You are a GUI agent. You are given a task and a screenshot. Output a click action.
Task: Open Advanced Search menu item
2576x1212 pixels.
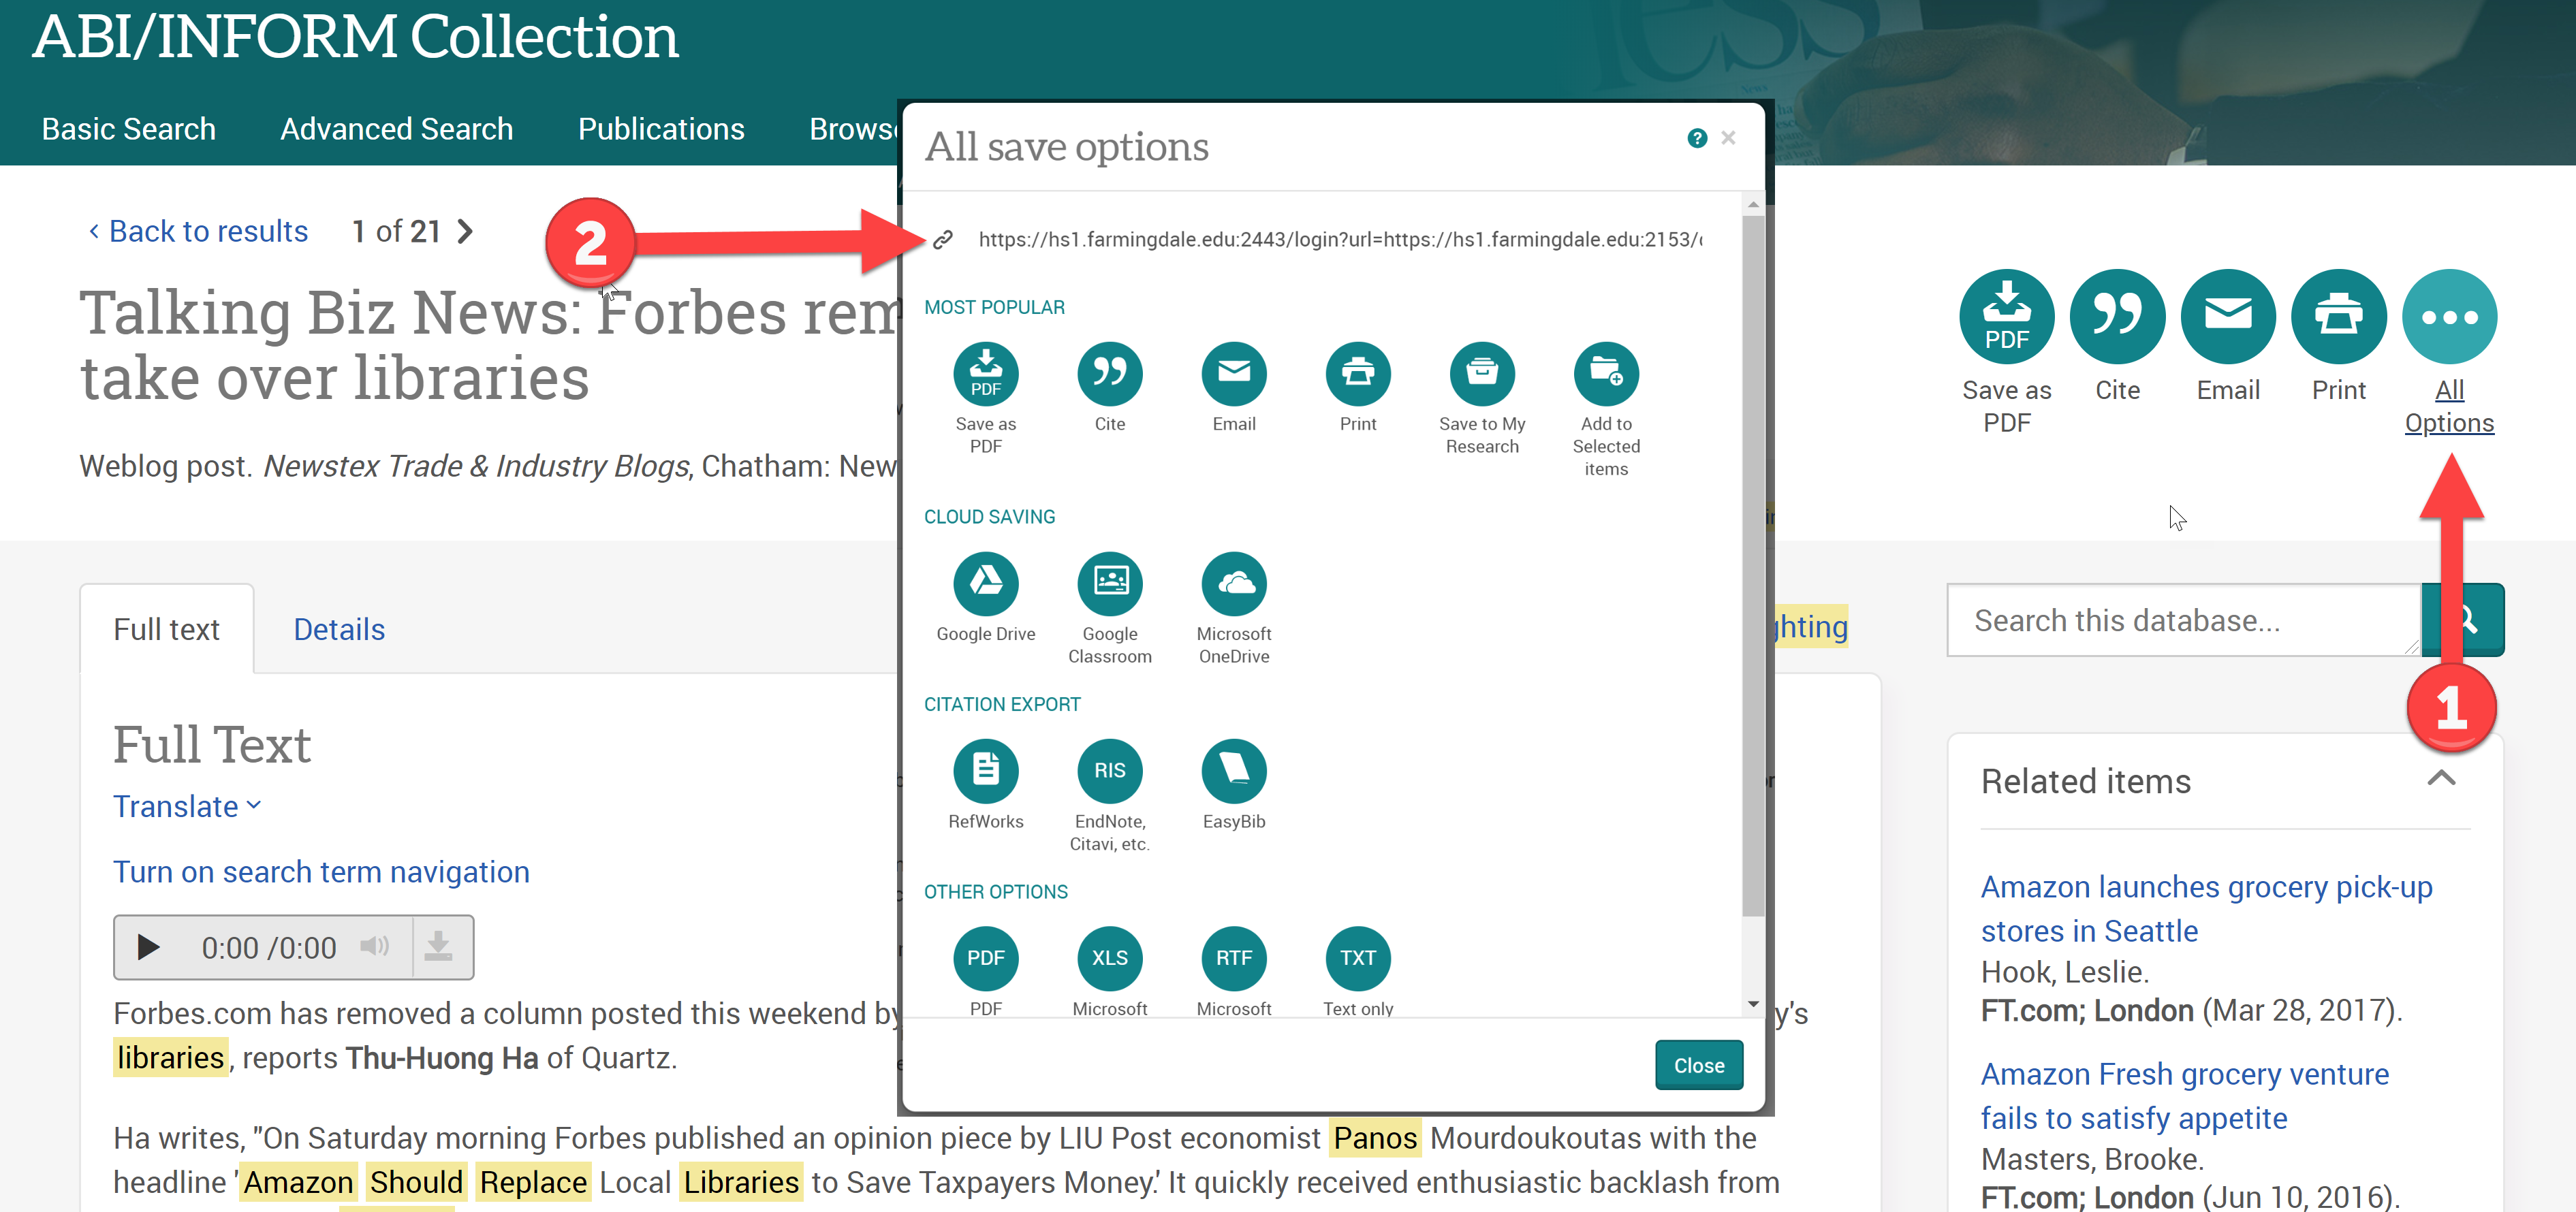(396, 129)
